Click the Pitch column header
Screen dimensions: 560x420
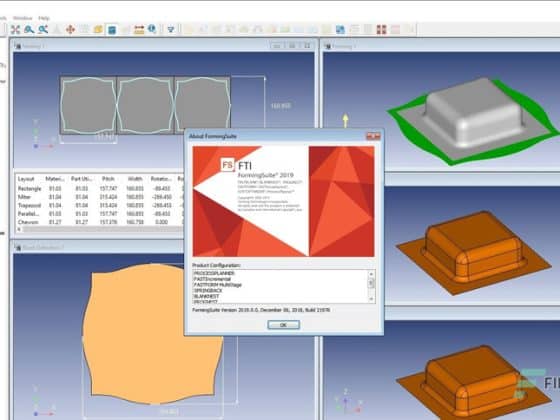tap(108, 179)
